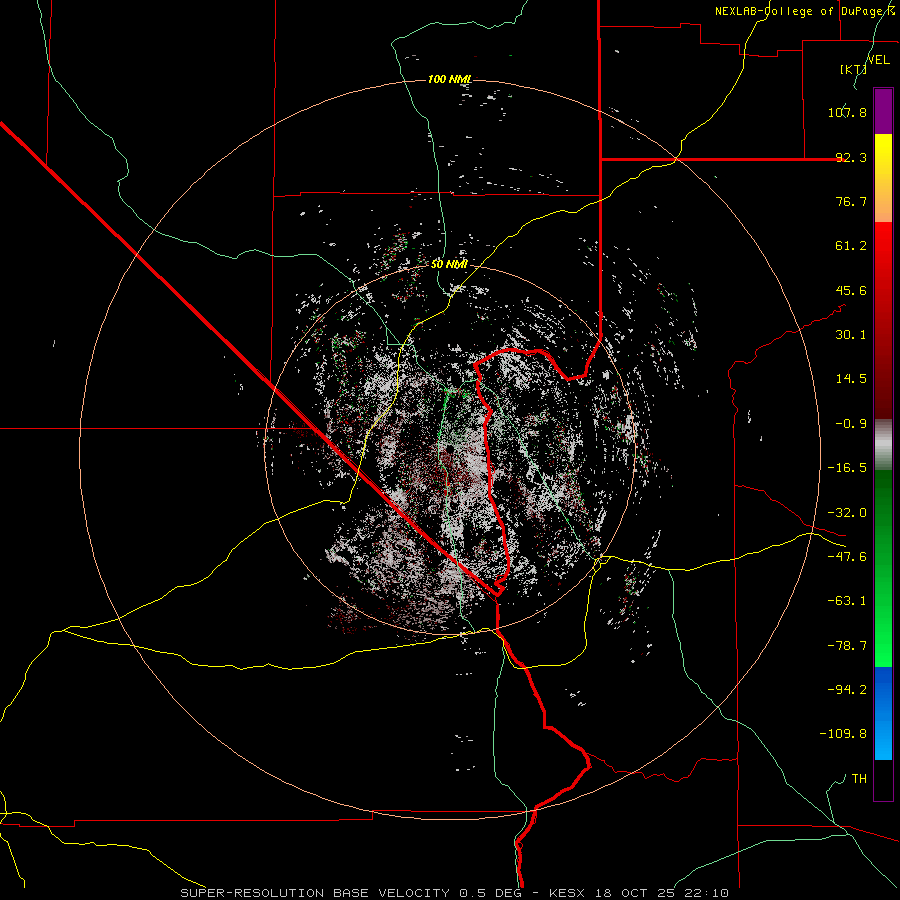The width and height of the screenshot is (900, 900).
Task: Click the NEXLAB-College of DuPage title text
Action: click(x=805, y=11)
